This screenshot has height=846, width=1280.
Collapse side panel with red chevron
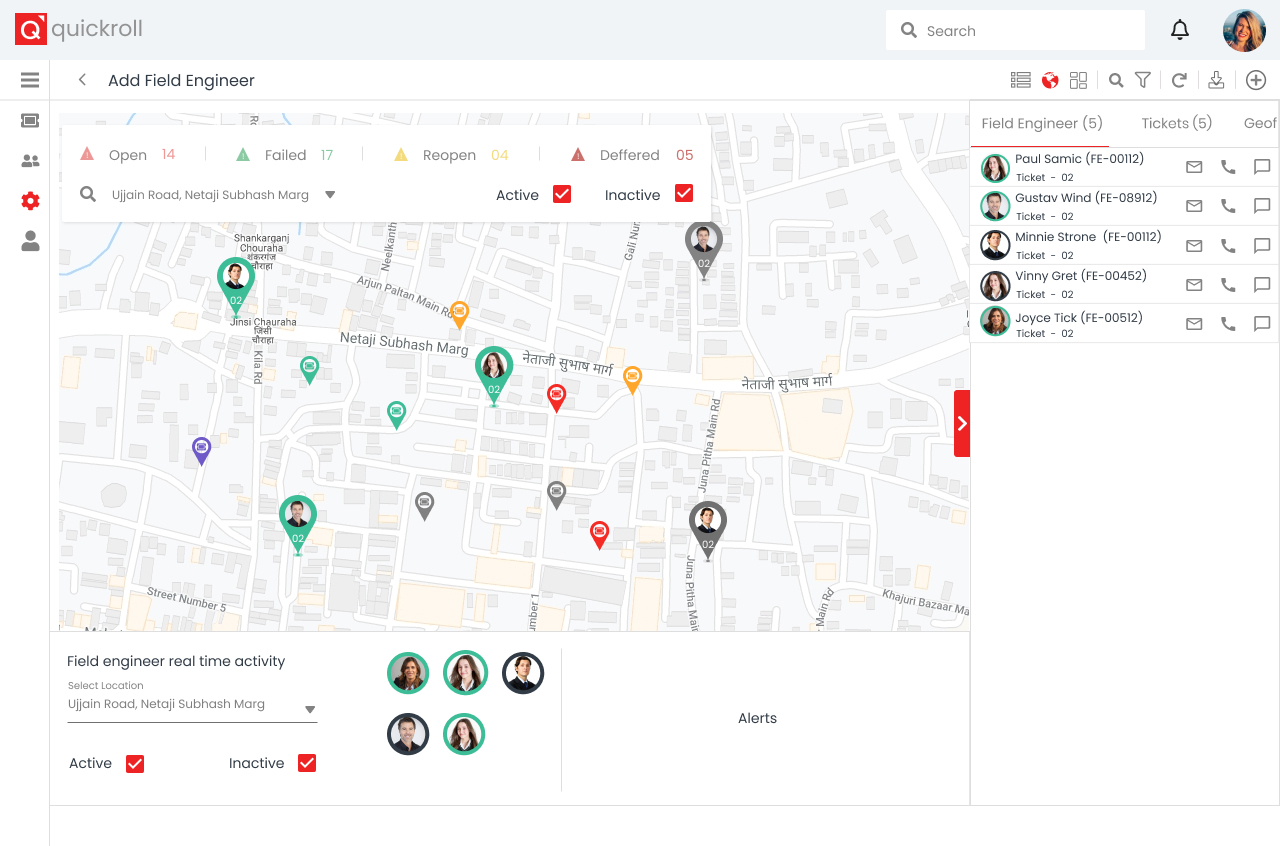coord(962,423)
